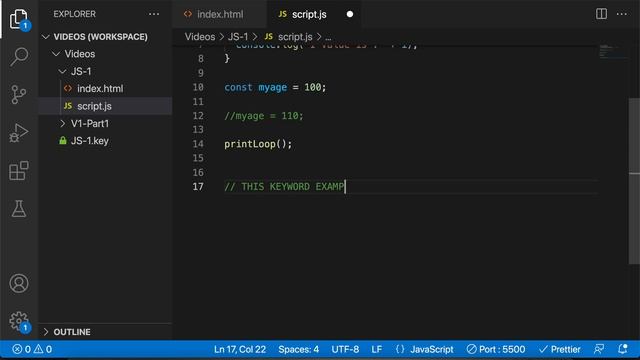Open editor more actions ellipsis
This screenshot has height=360, width=640.
[x=622, y=14]
